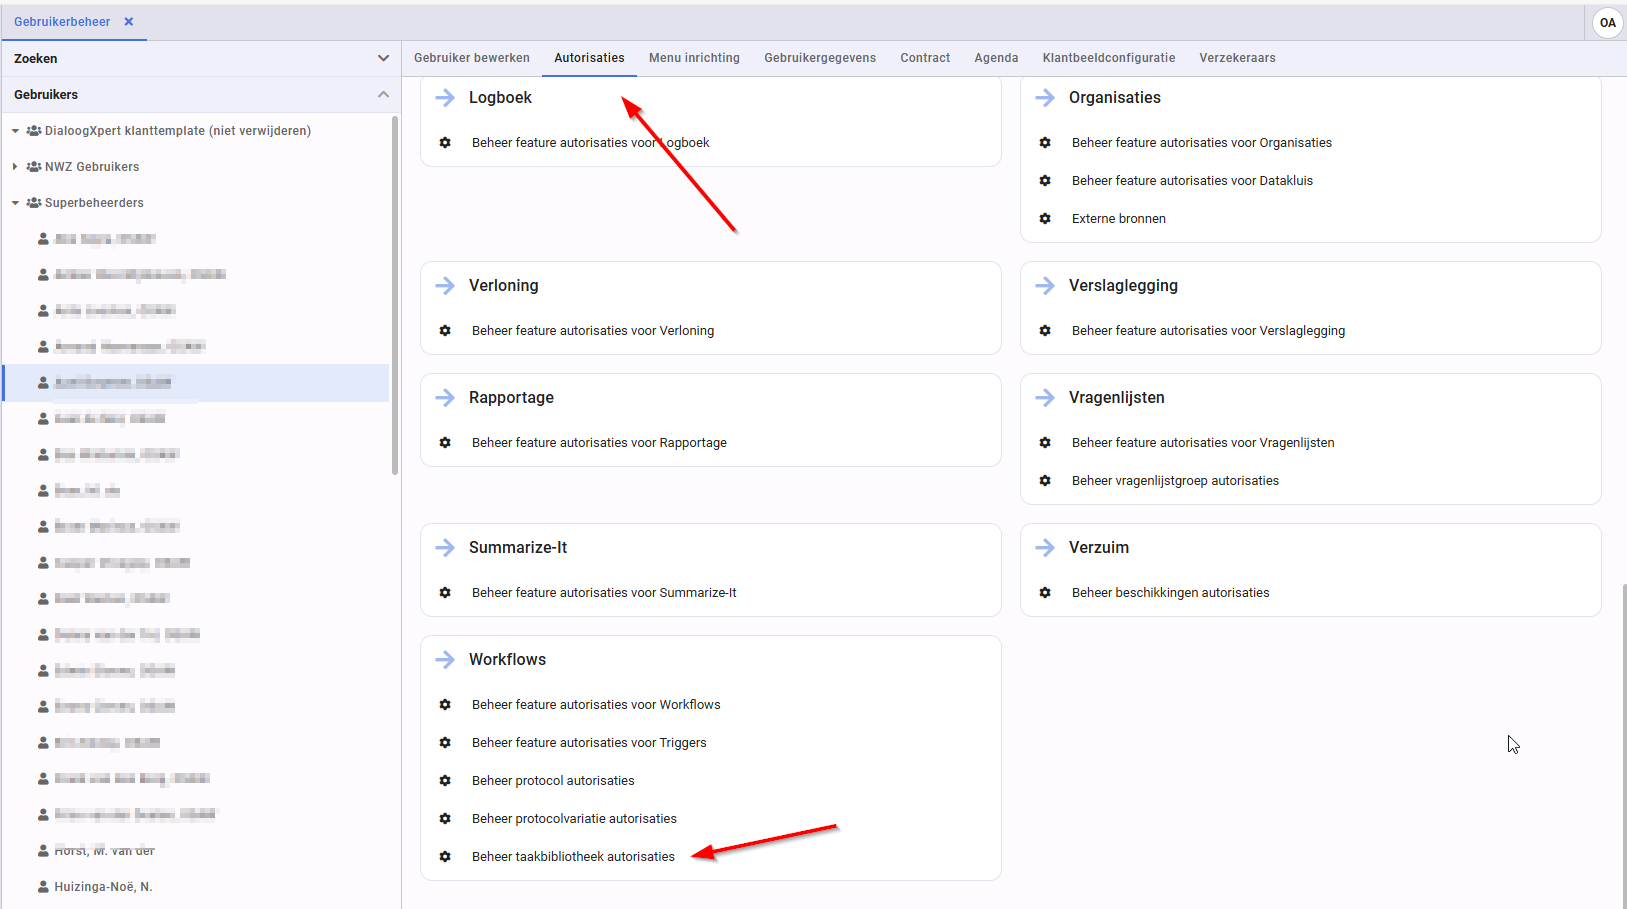Open the Verzekeraars tab
Image resolution: width=1627 pixels, height=909 pixels.
point(1237,58)
